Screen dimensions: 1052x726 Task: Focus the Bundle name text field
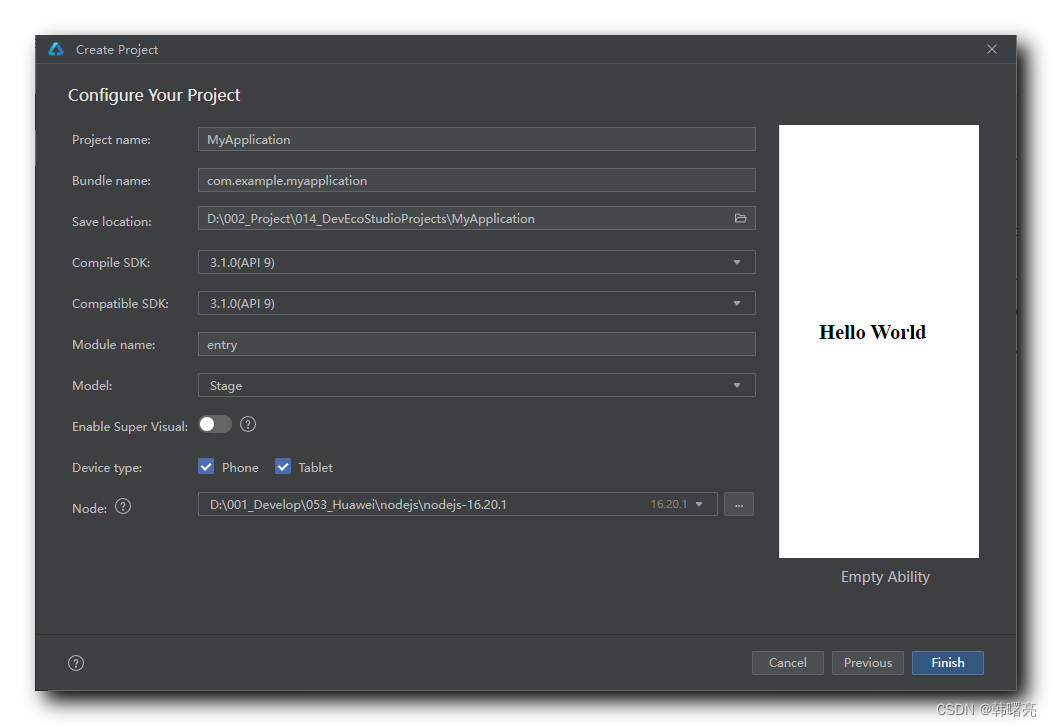point(476,180)
